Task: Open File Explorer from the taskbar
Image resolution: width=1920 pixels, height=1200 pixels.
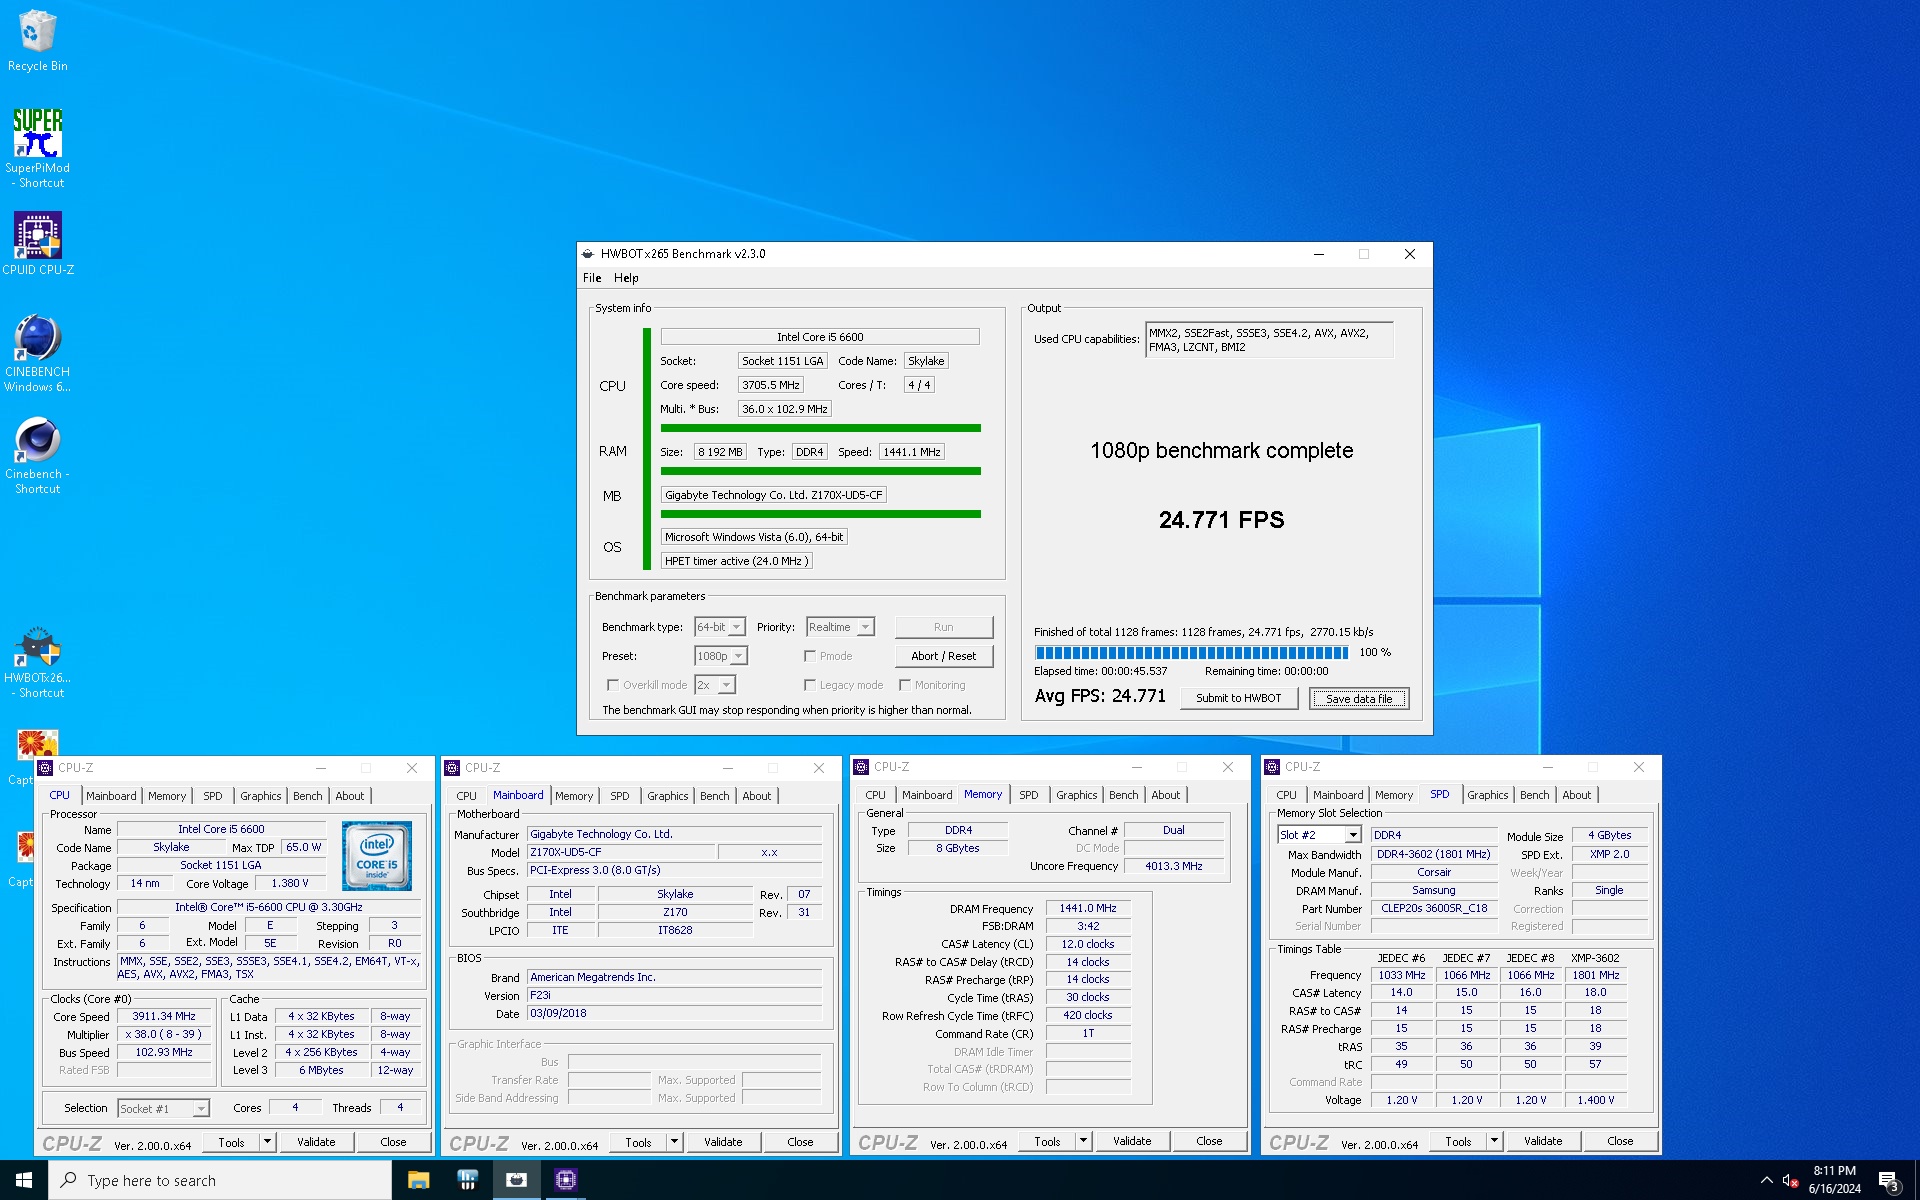Action: tap(418, 1180)
